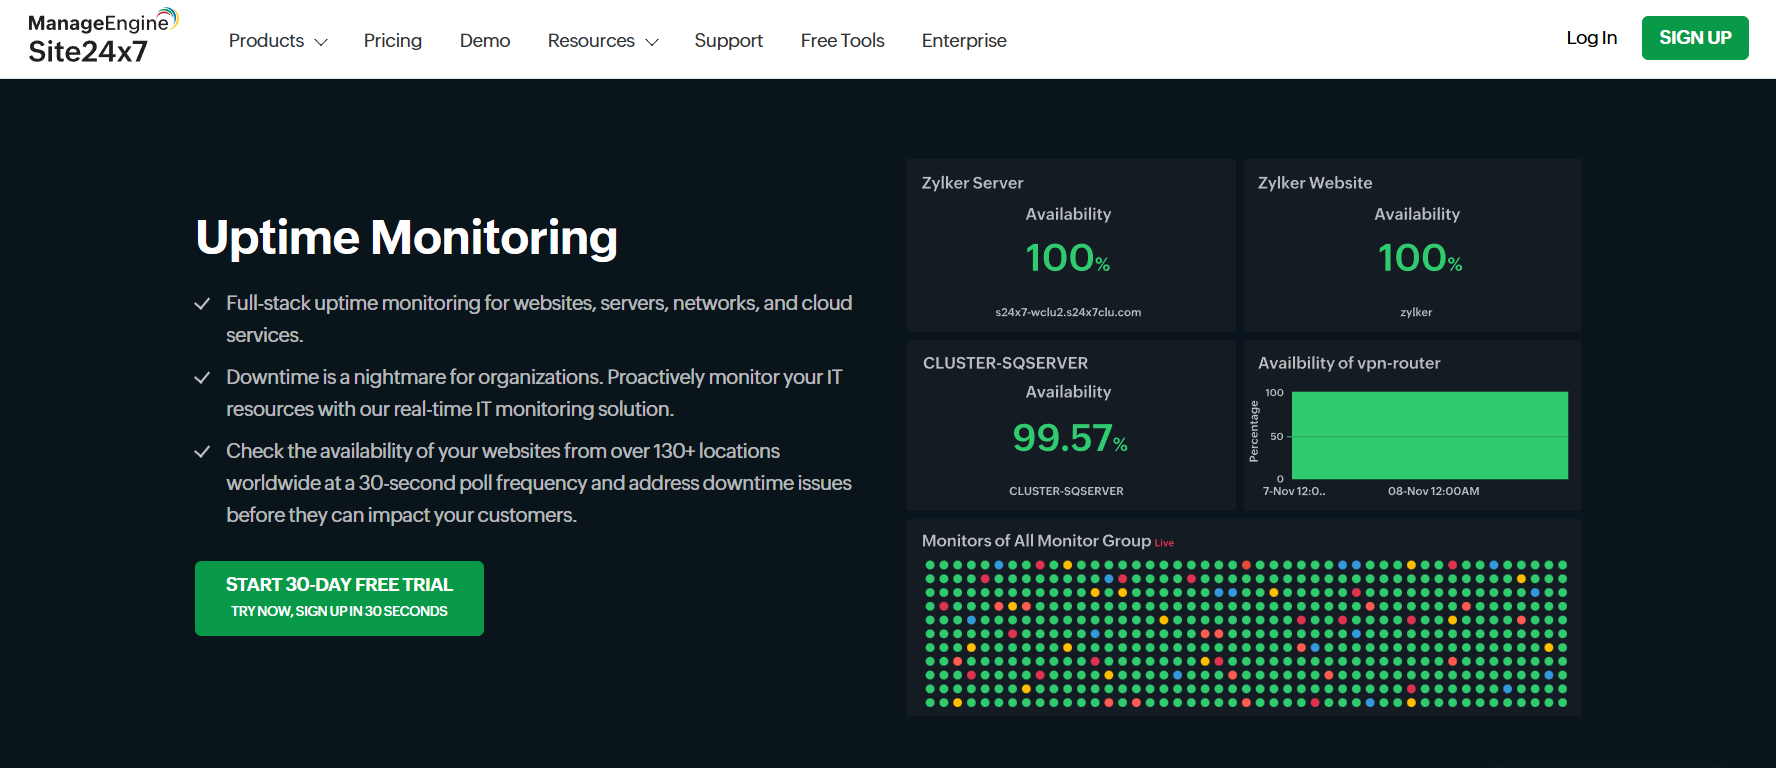1776x768 pixels.
Task: Click s24x7-wclu2.s24x7clu.com hostname label
Action: click(x=1068, y=312)
